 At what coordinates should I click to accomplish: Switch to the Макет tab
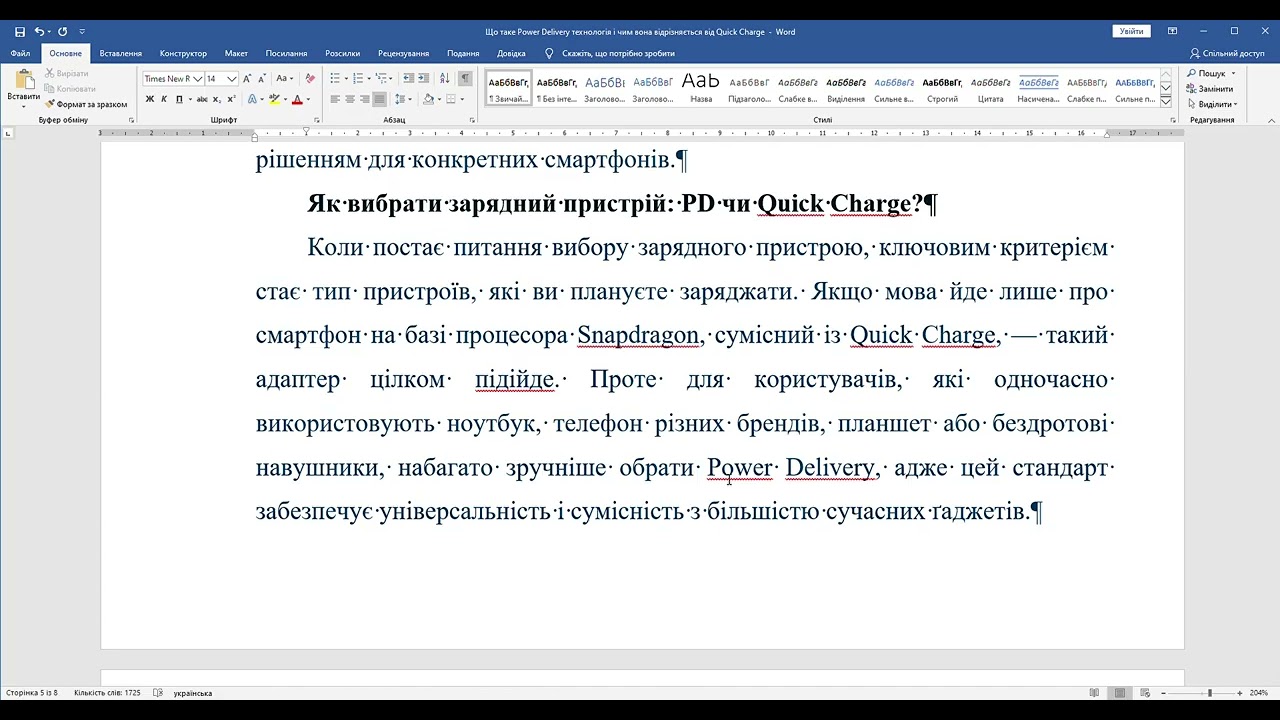236,53
